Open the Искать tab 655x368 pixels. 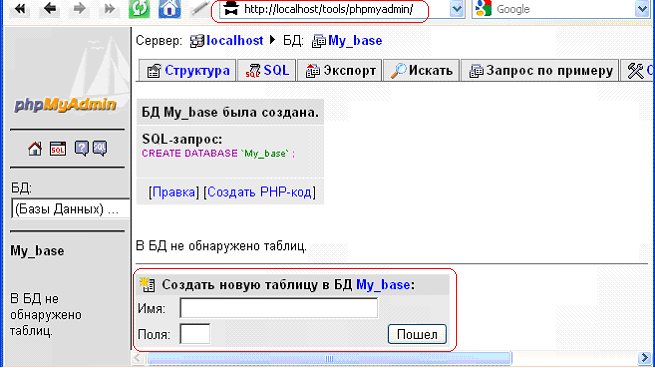(x=421, y=70)
